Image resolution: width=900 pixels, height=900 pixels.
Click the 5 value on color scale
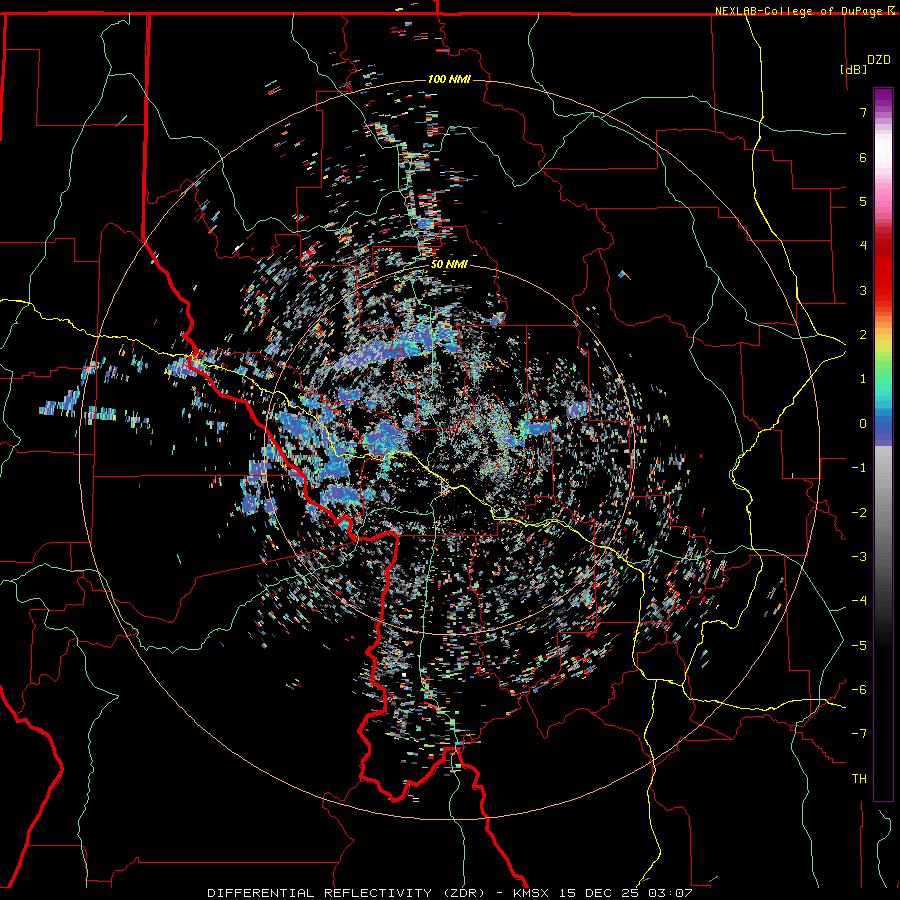point(863,201)
